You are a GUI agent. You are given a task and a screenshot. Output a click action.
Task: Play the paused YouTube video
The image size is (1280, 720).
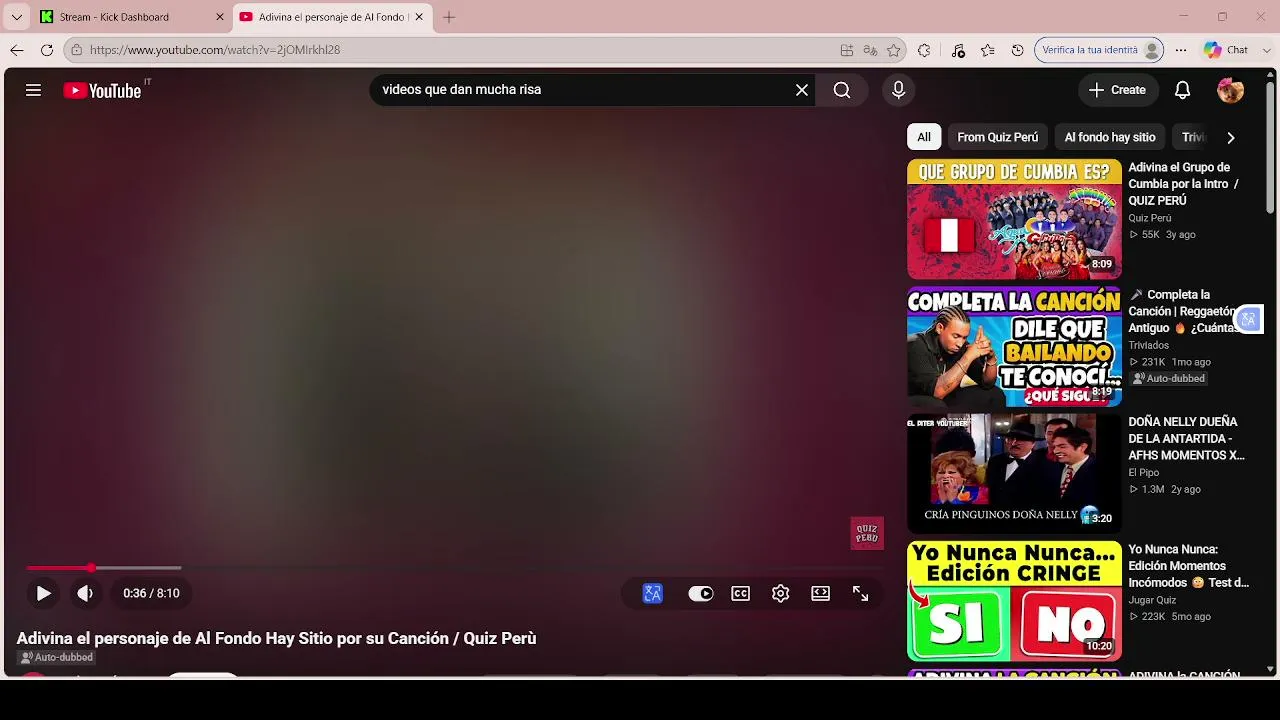coord(43,593)
